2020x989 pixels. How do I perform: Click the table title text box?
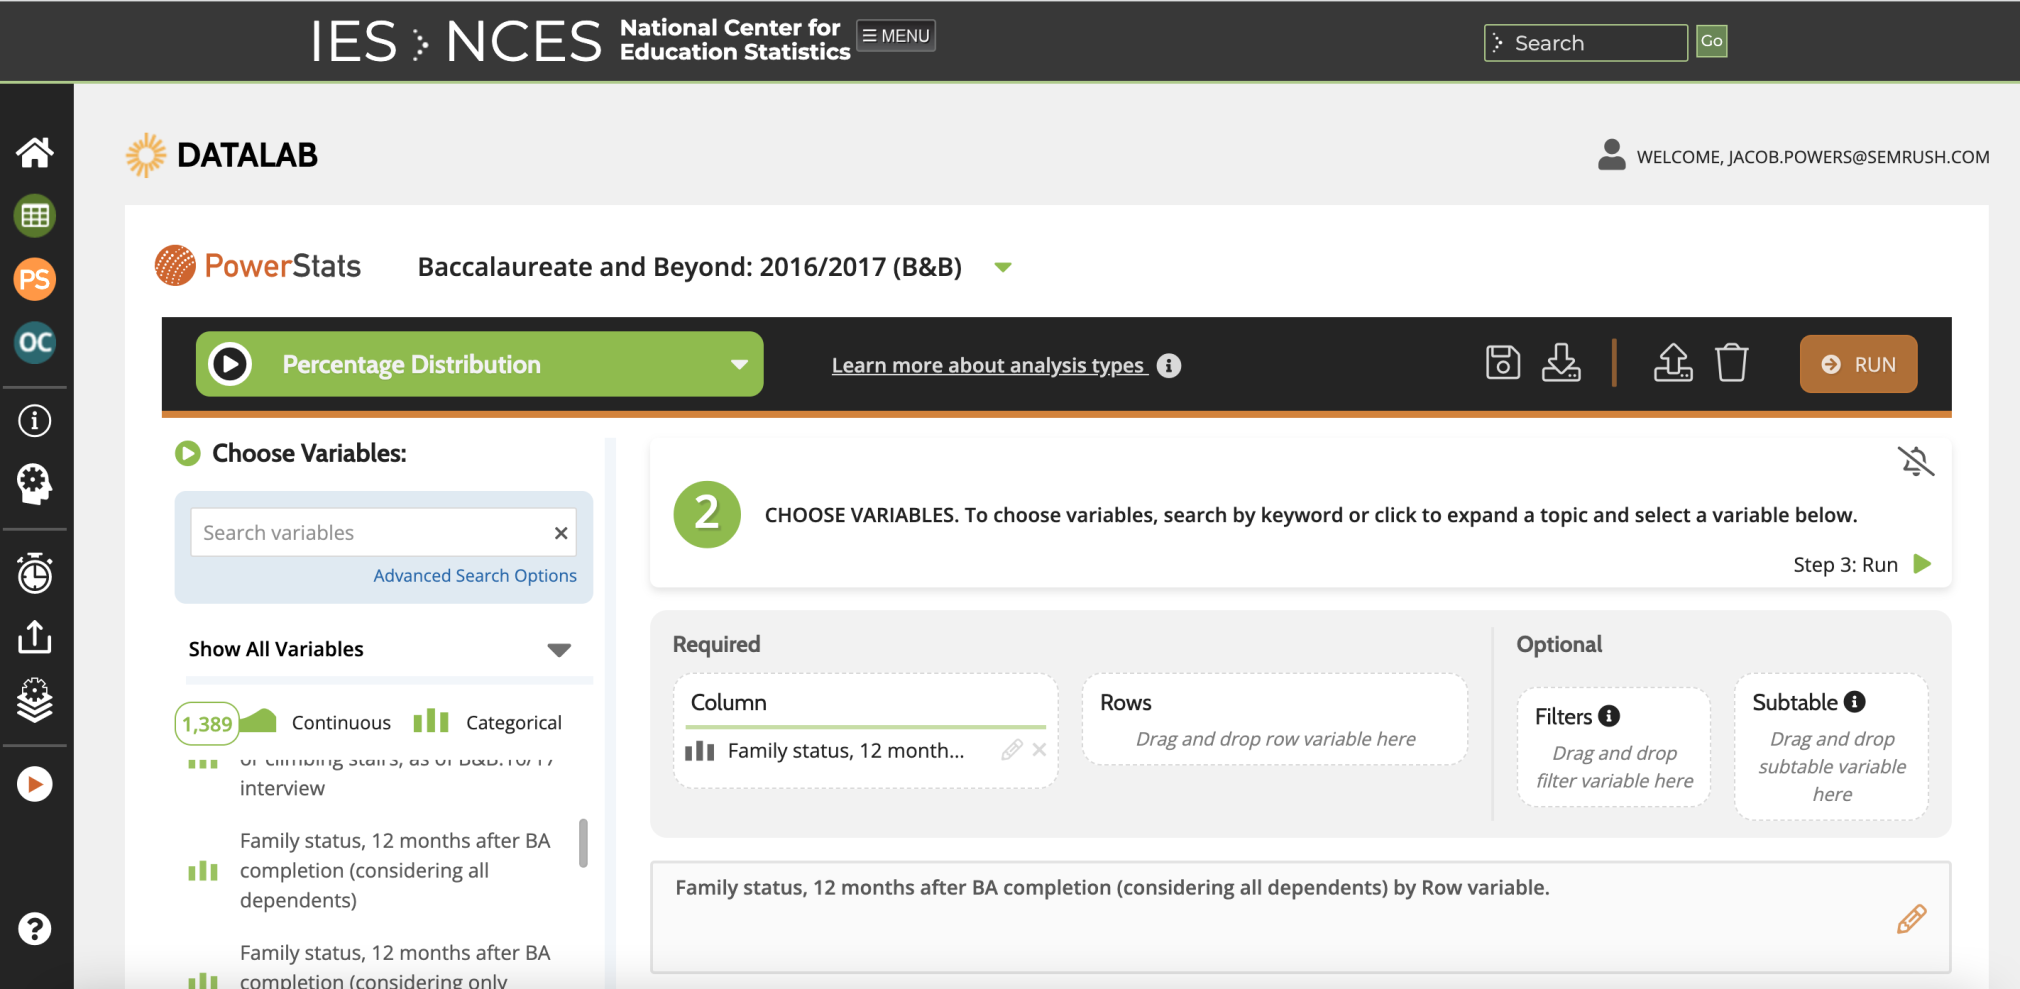[1300, 917]
